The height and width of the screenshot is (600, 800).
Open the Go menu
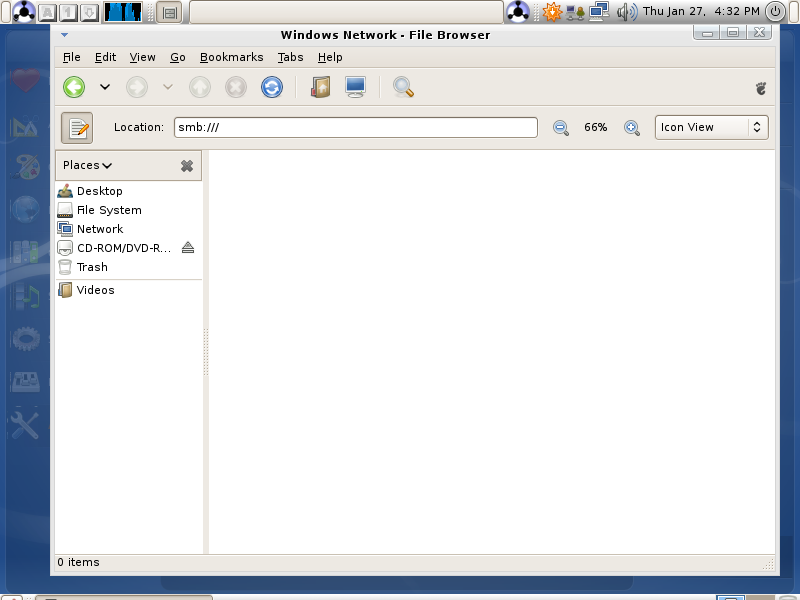pos(178,57)
